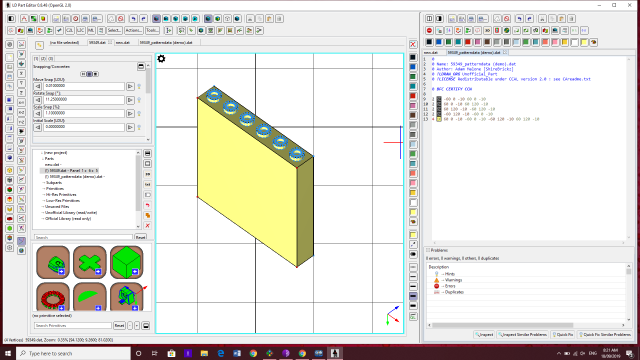
Task: Click the split-columns icon starting the text editor toolbar
Action: coord(429,19)
